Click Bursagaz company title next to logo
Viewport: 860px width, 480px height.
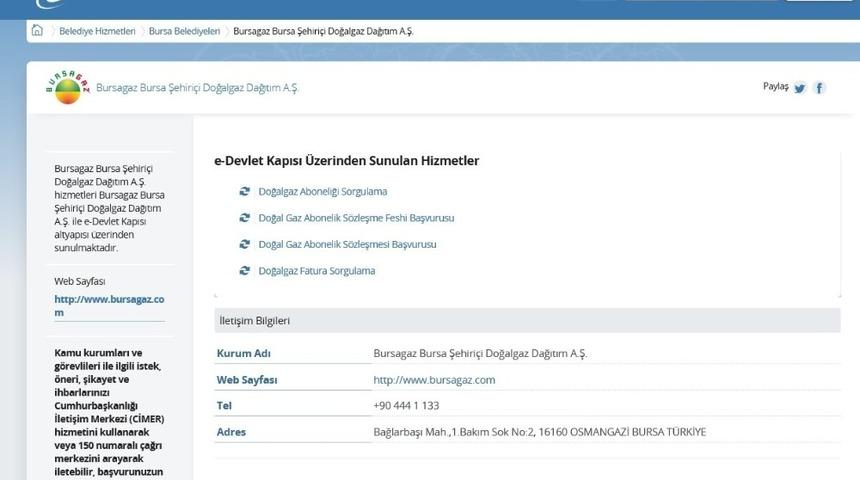click(x=197, y=88)
